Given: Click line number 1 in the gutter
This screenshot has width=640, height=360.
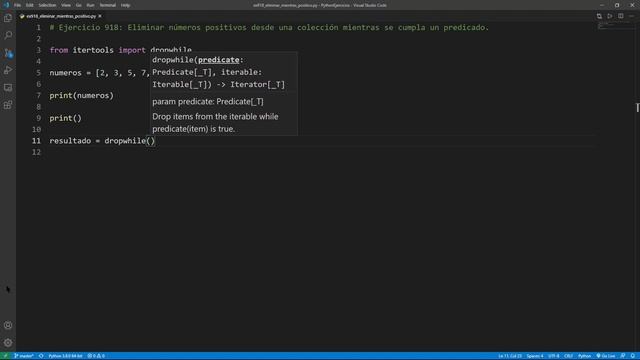Looking at the screenshot, I should 38,27.
